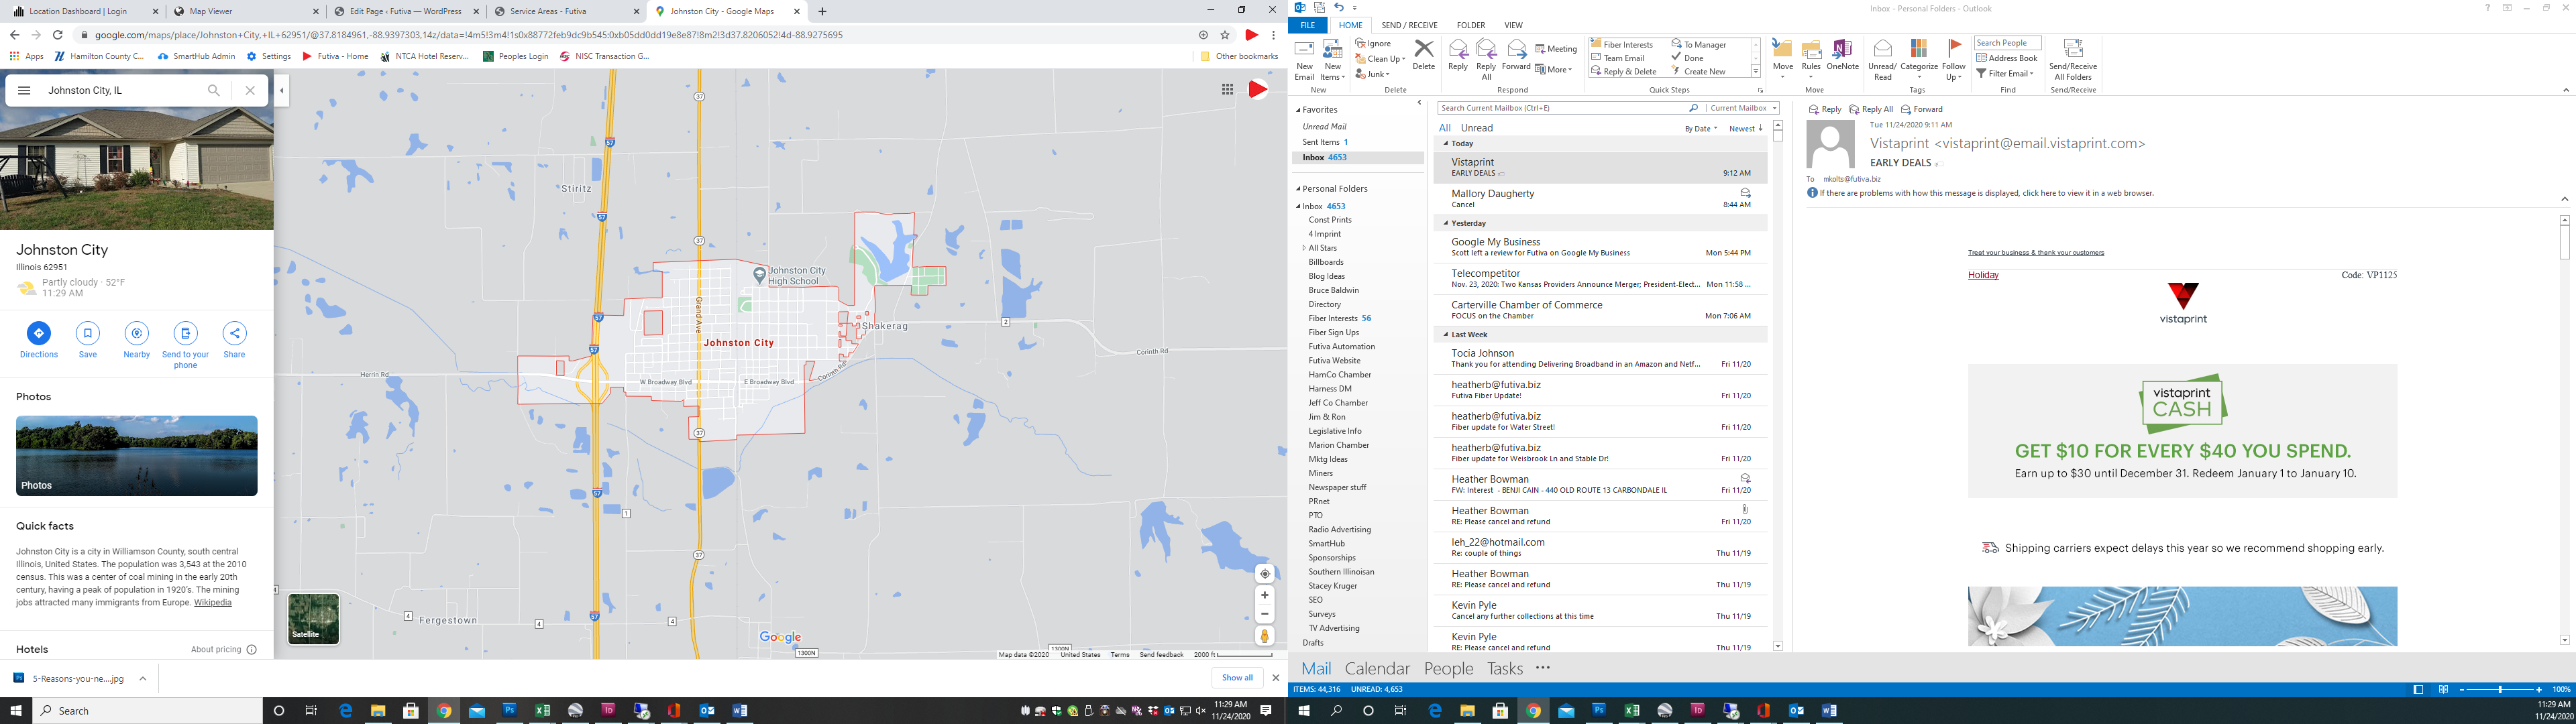Click the Delete icon in Outlook ribbon

1424,49
